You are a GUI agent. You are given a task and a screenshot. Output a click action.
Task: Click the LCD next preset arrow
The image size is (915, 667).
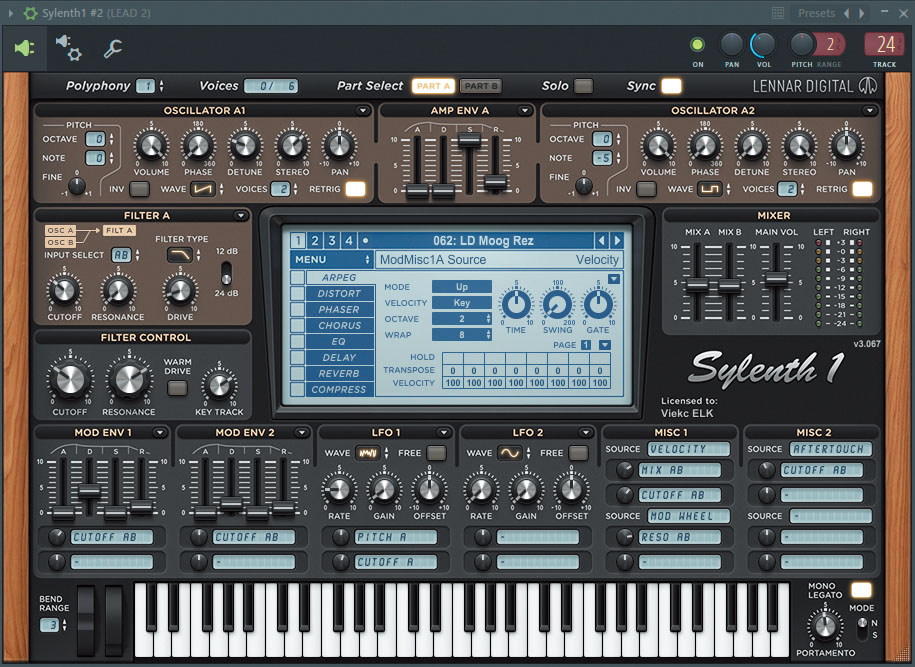617,240
